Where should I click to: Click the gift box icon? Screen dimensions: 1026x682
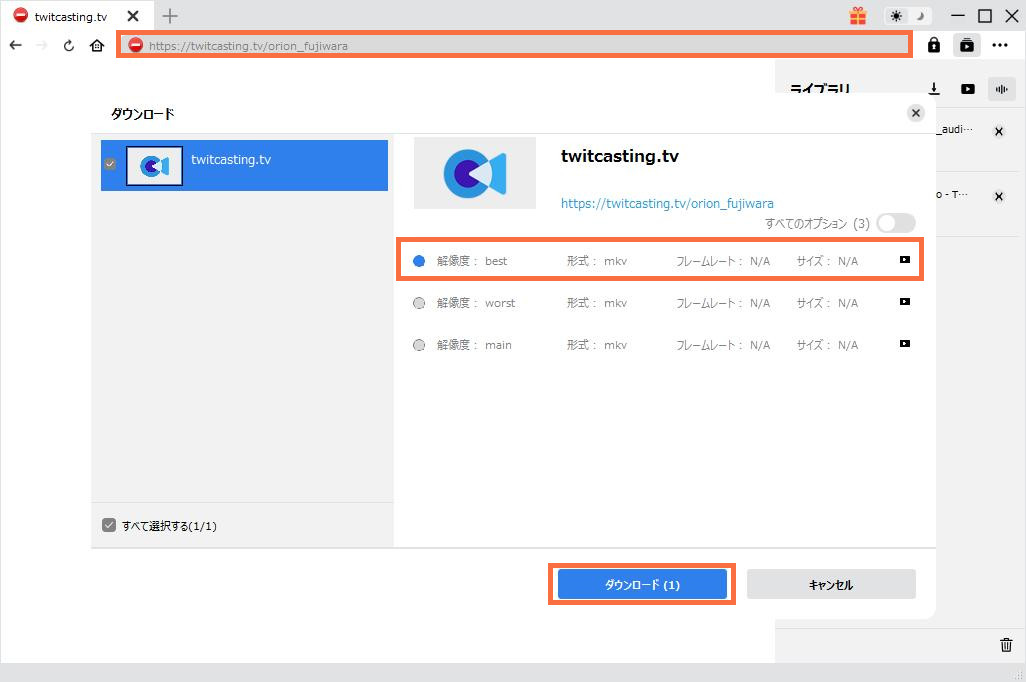point(858,16)
